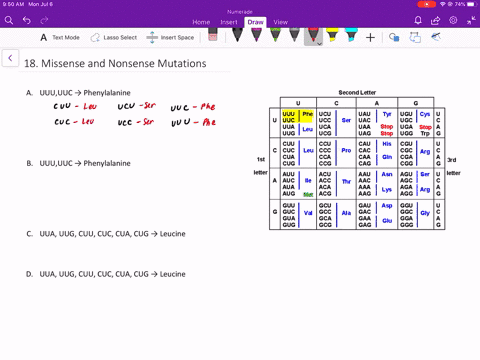
Task: Click the 'Numerade' notebook title
Action: [240, 12]
